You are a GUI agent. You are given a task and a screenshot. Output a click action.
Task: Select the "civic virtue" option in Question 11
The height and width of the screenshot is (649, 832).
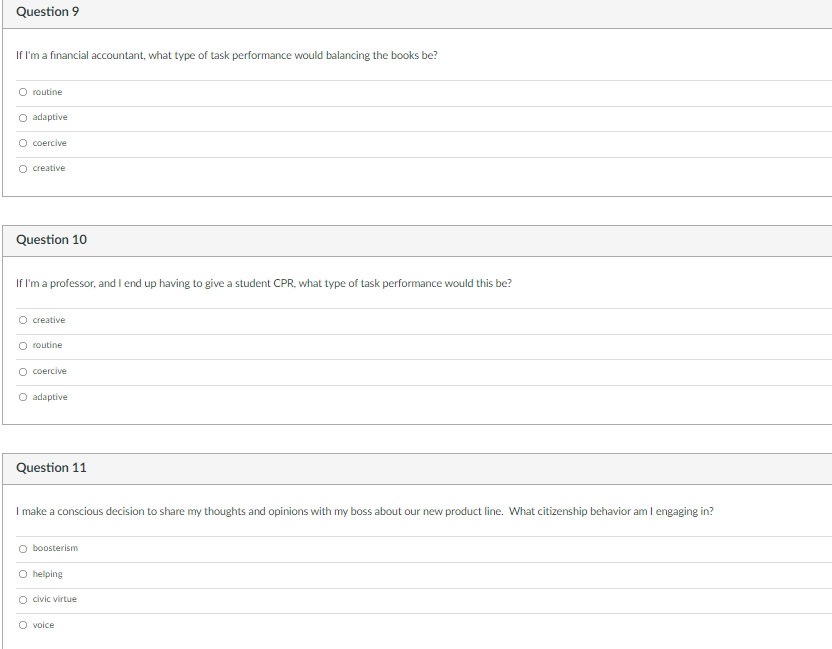tap(22, 598)
